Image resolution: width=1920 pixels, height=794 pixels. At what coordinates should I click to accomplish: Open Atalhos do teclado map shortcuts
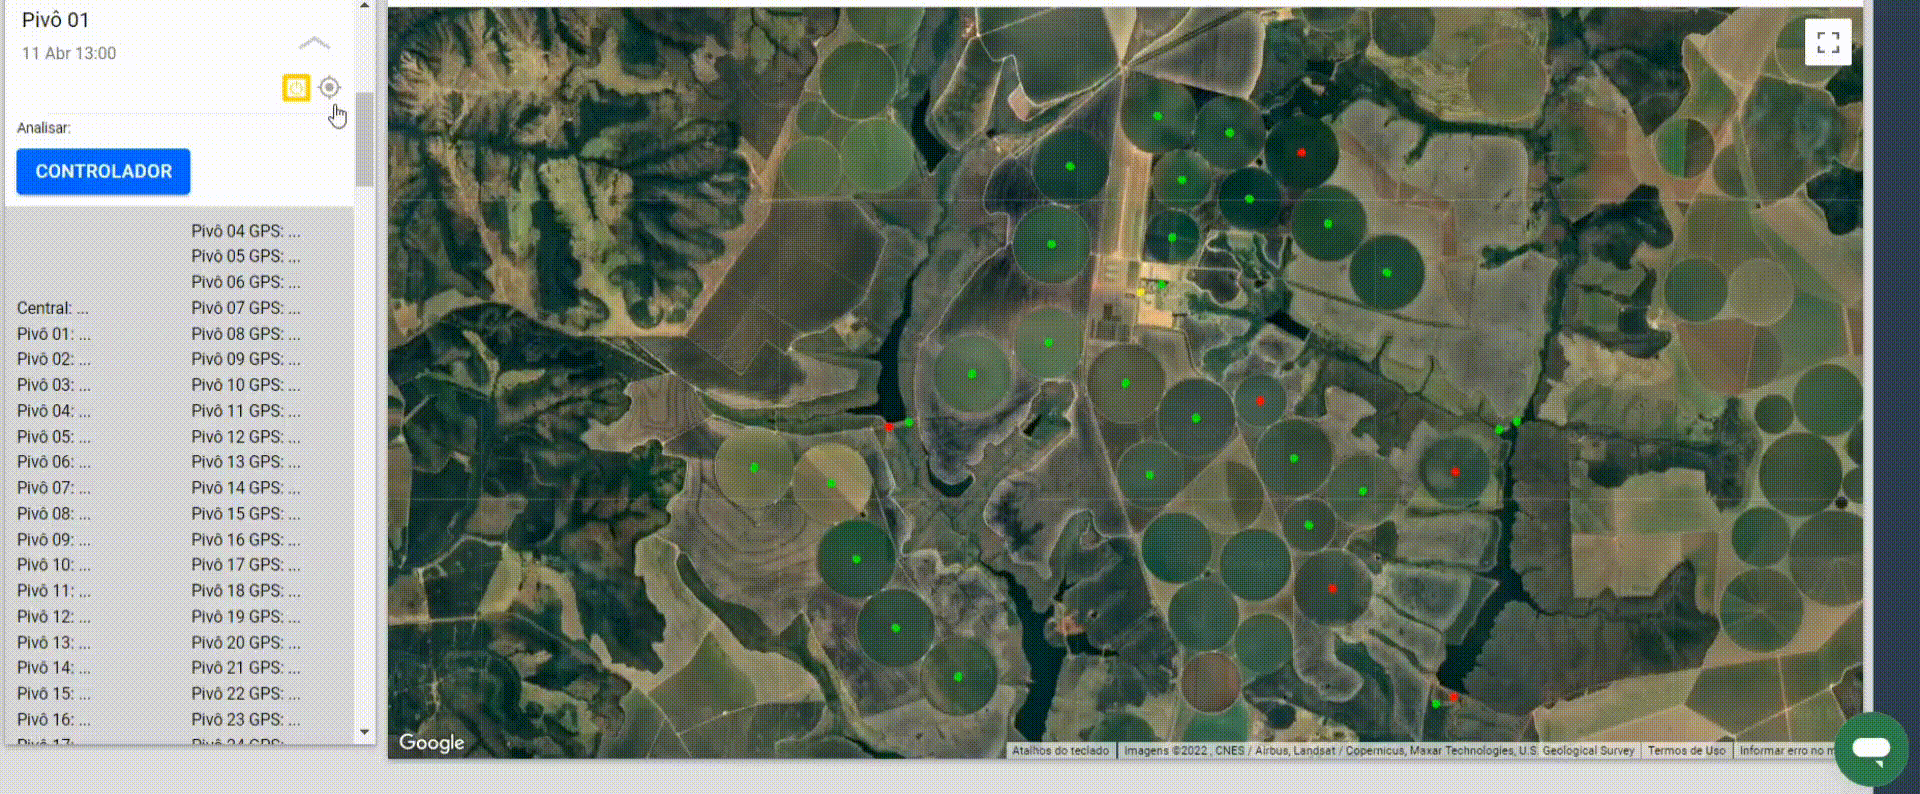(1060, 750)
